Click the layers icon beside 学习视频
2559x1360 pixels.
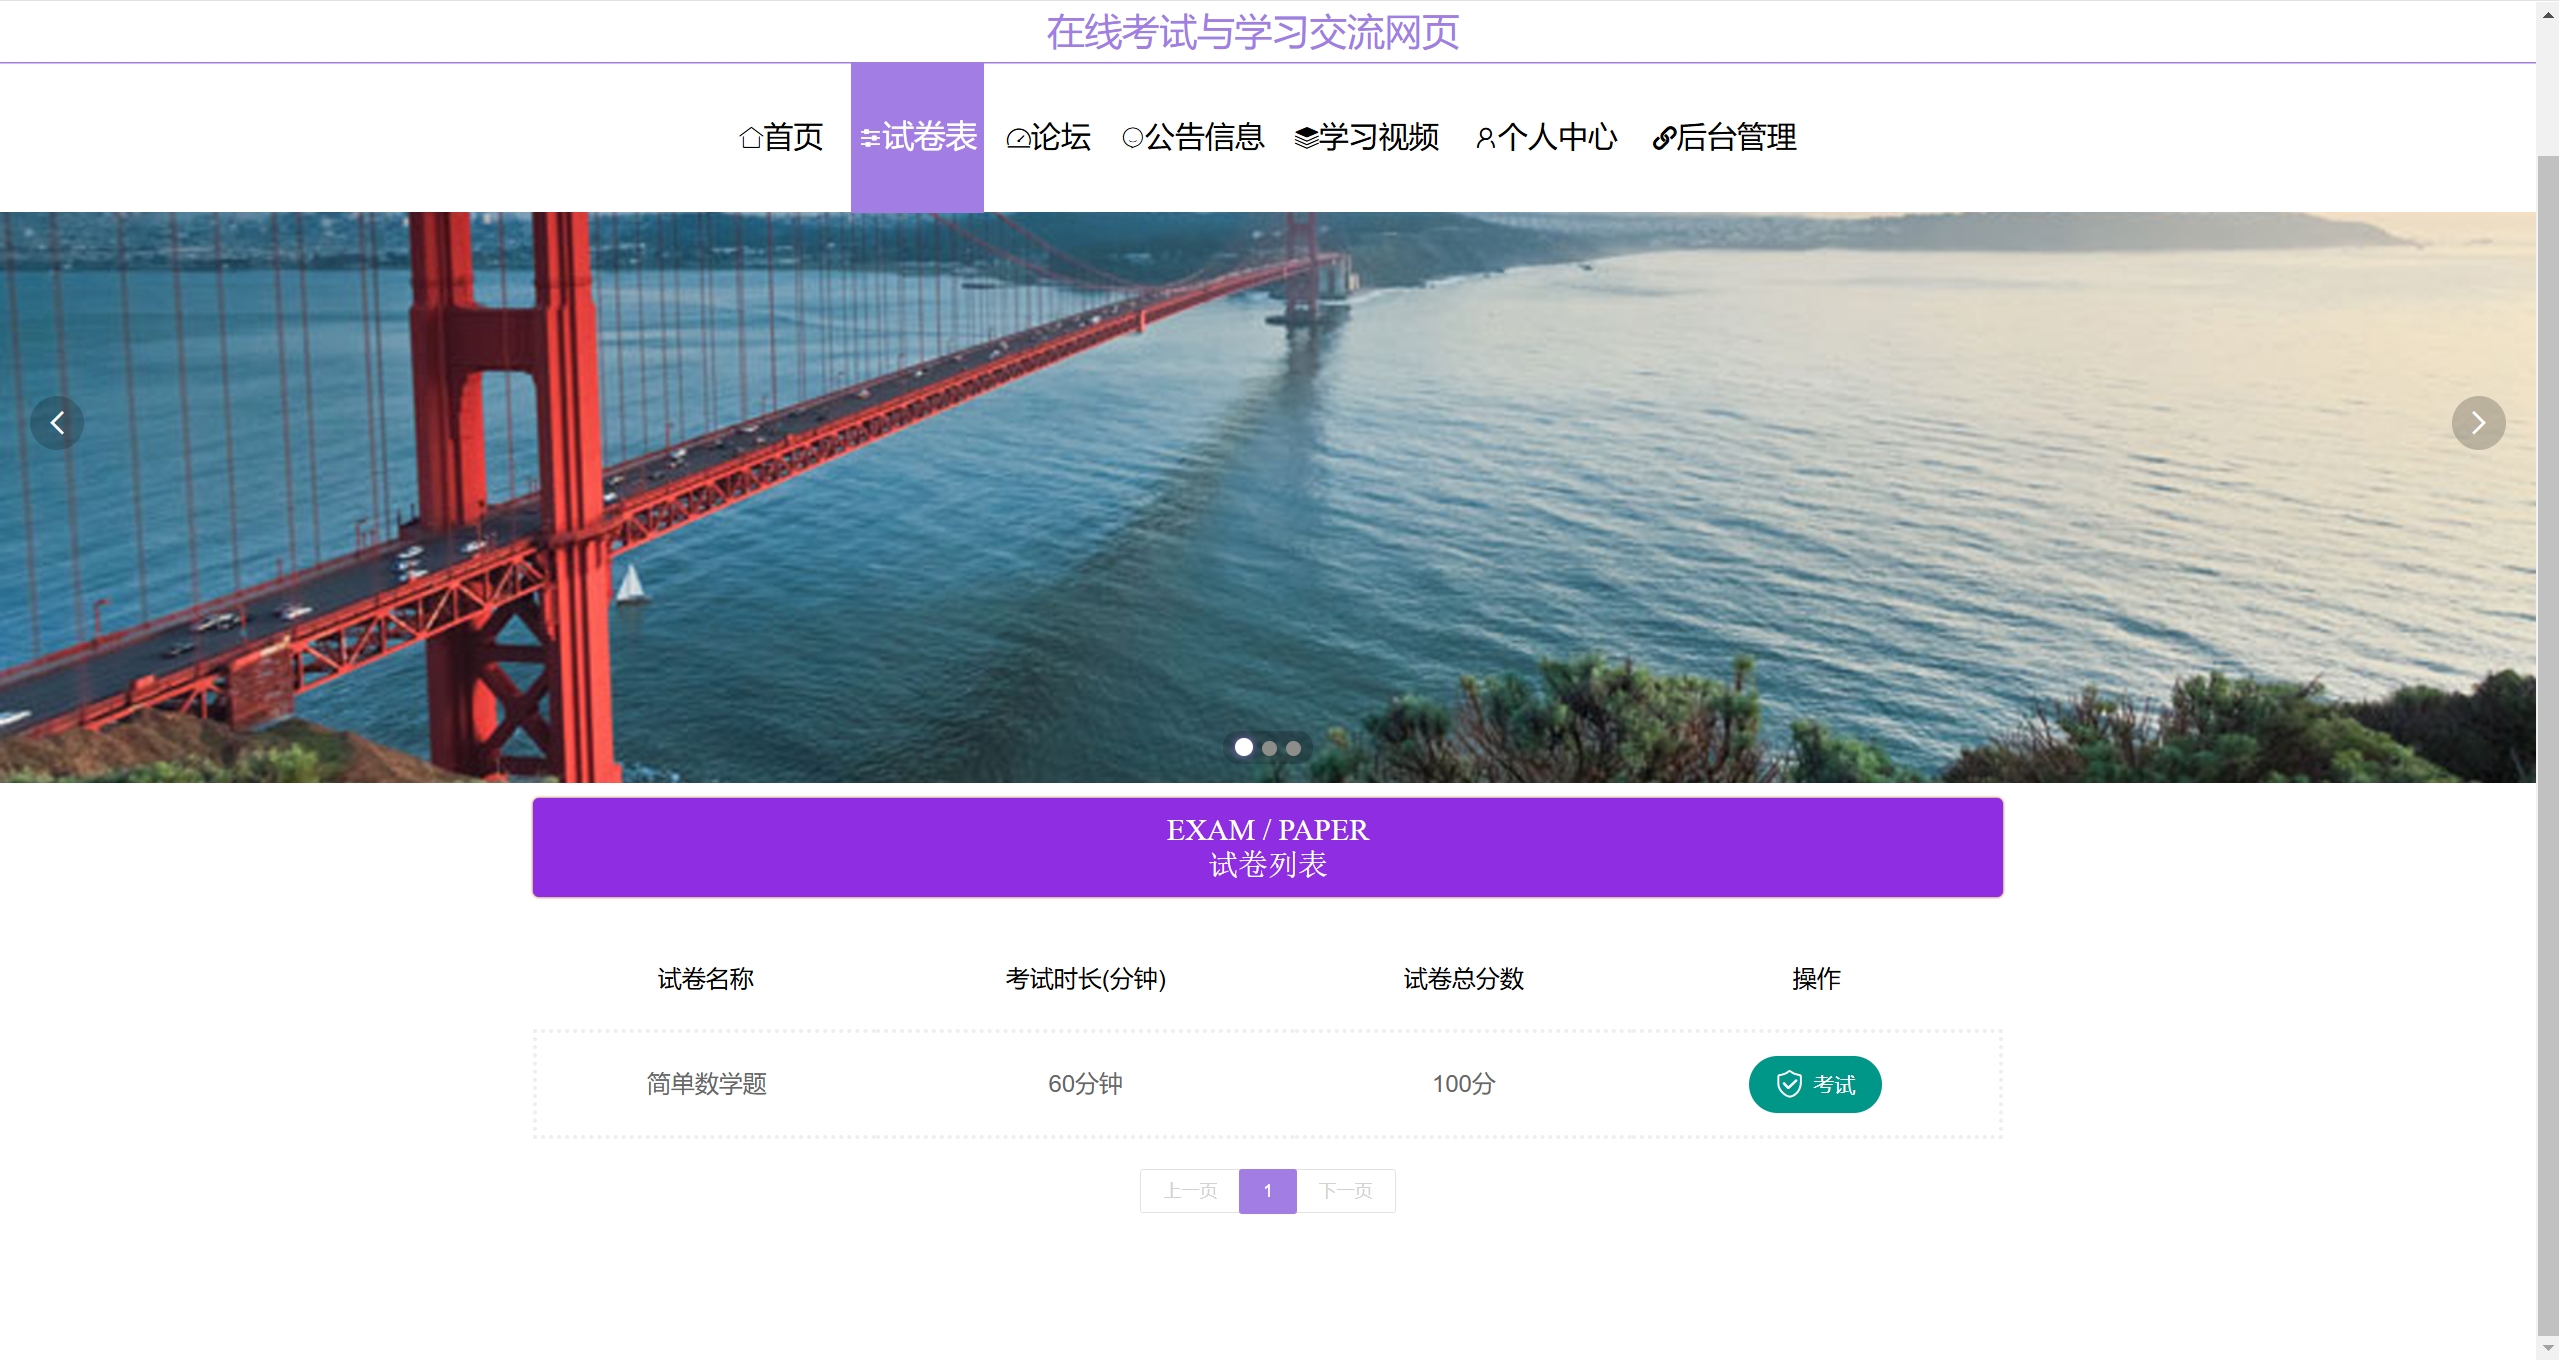click(1306, 138)
